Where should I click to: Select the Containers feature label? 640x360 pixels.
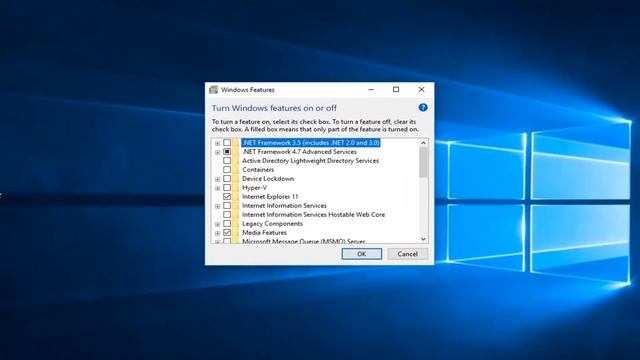tap(258, 170)
